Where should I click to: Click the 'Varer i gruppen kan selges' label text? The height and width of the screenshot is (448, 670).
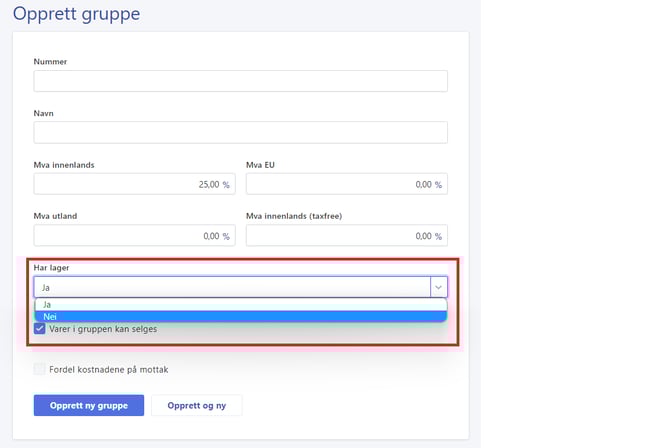click(103, 329)
